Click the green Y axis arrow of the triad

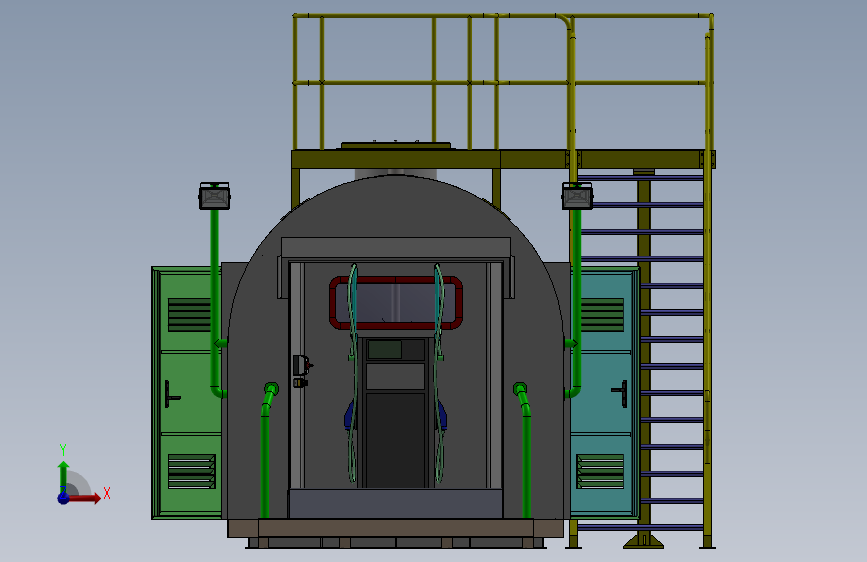(64, 476)
